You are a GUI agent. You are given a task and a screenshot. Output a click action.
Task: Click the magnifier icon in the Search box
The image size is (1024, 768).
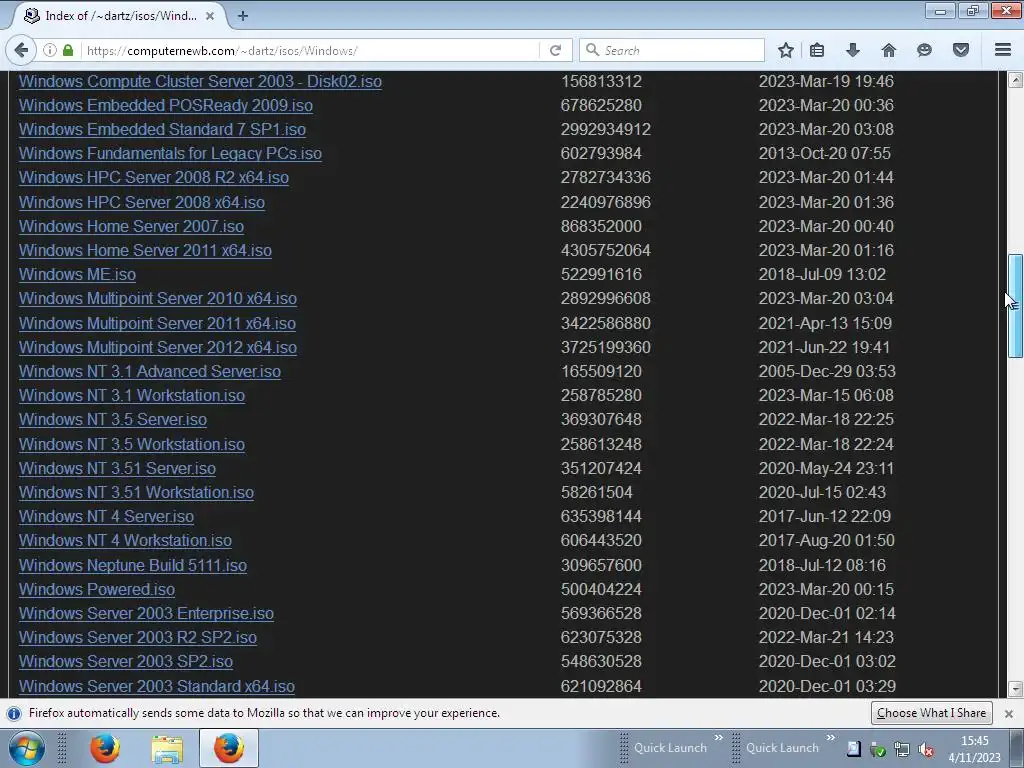592,50
